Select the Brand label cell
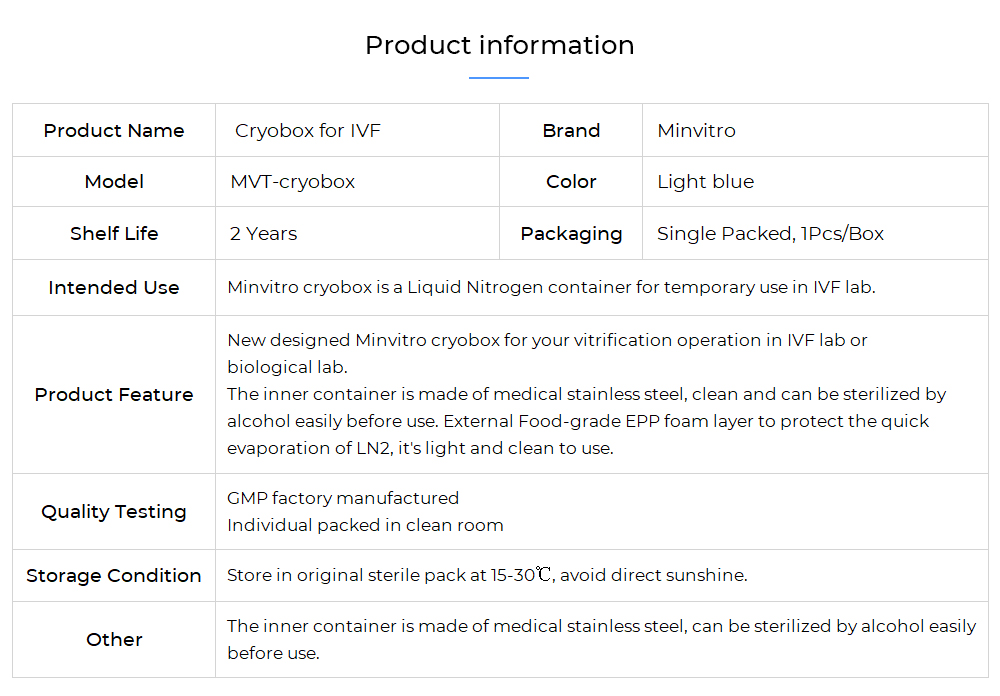 [x=571, y=130]
